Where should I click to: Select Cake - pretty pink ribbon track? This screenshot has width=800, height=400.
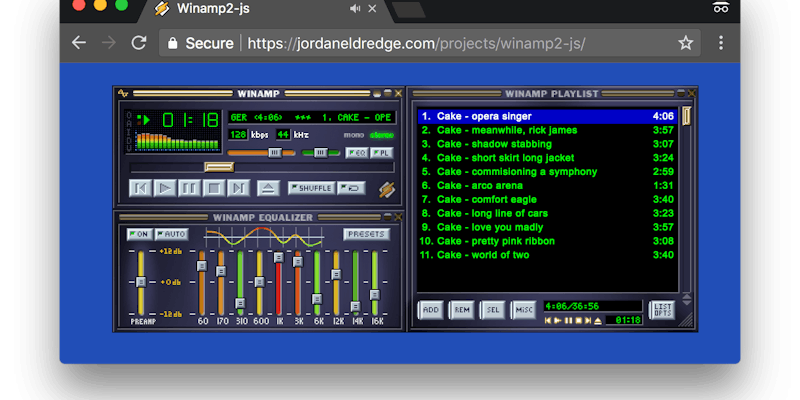click(x=548, y=241)
